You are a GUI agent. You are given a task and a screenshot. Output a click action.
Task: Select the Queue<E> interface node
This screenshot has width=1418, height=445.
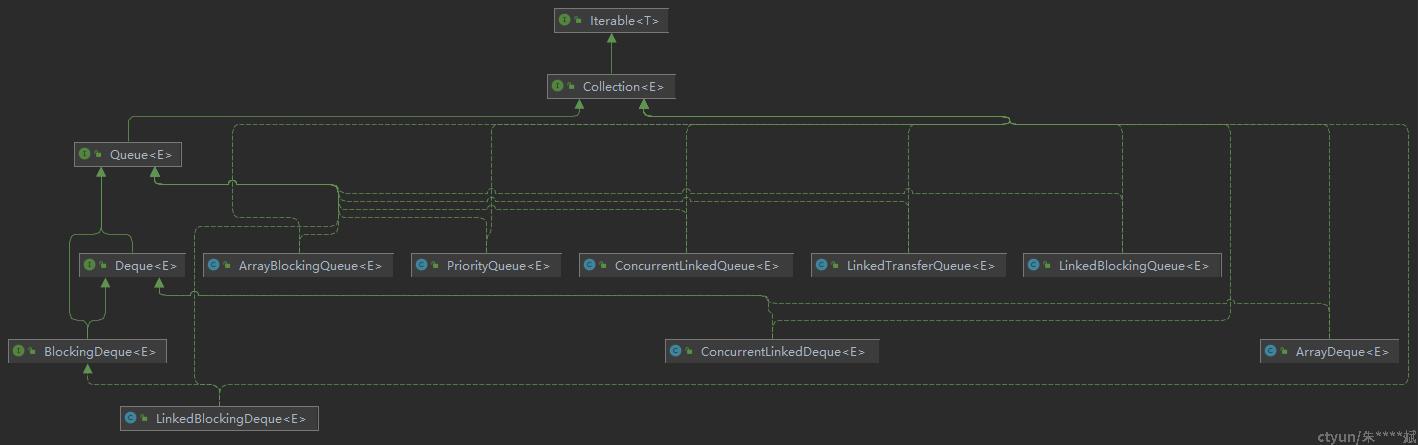128,154
